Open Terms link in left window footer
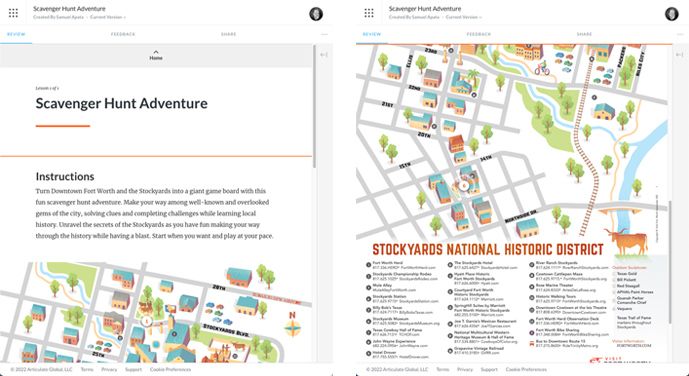 pyautogui.click(x=87, y=369)
